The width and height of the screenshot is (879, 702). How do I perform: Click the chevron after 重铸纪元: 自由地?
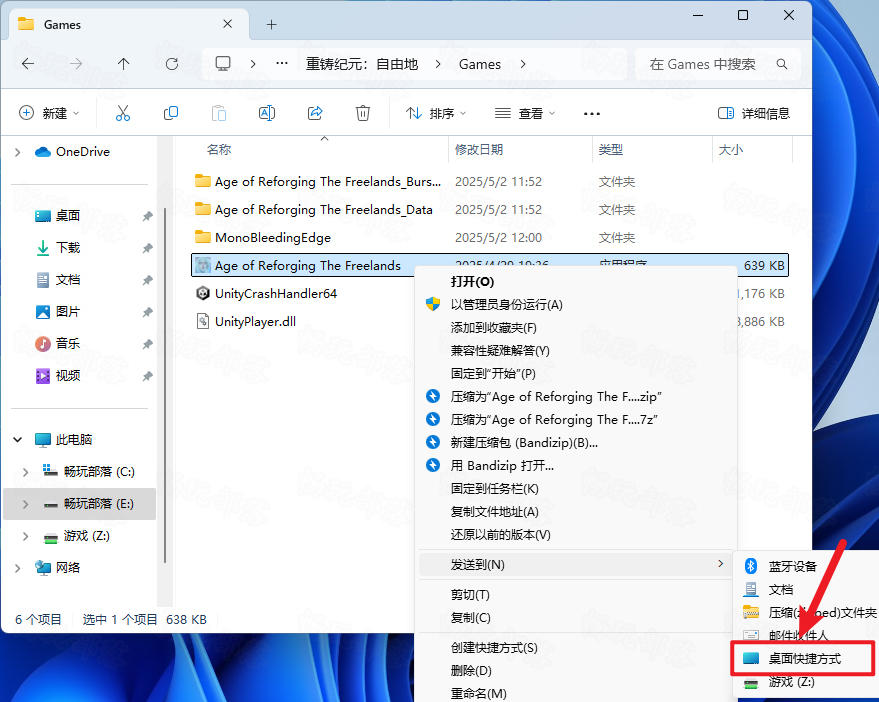[438, 64]
